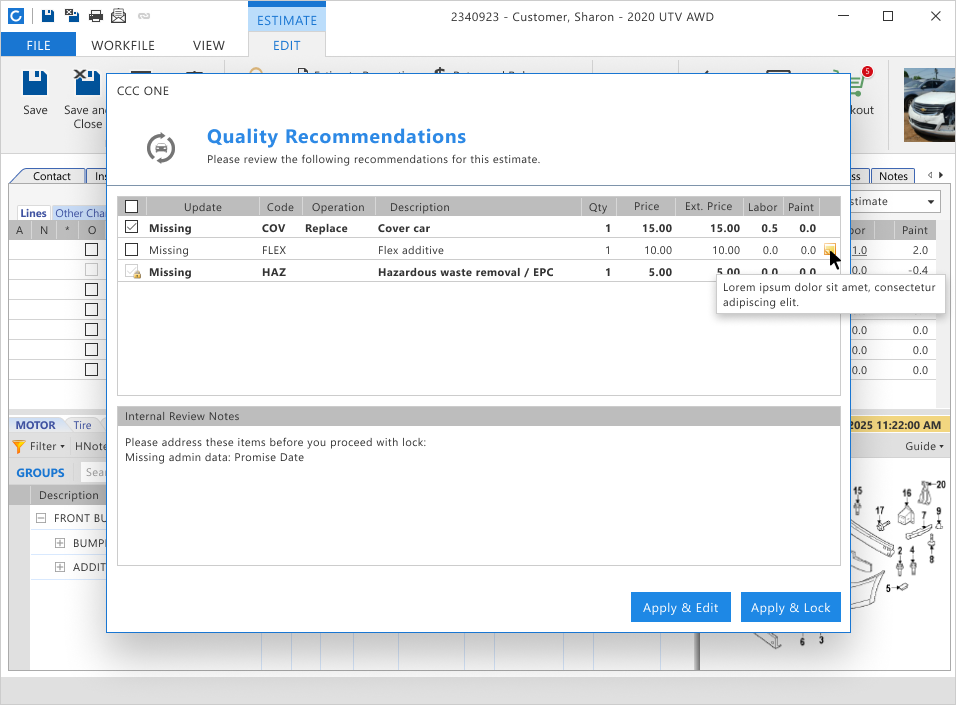Click the Labor column header in the dialog

pyautogui.click(x=762, y=207)
